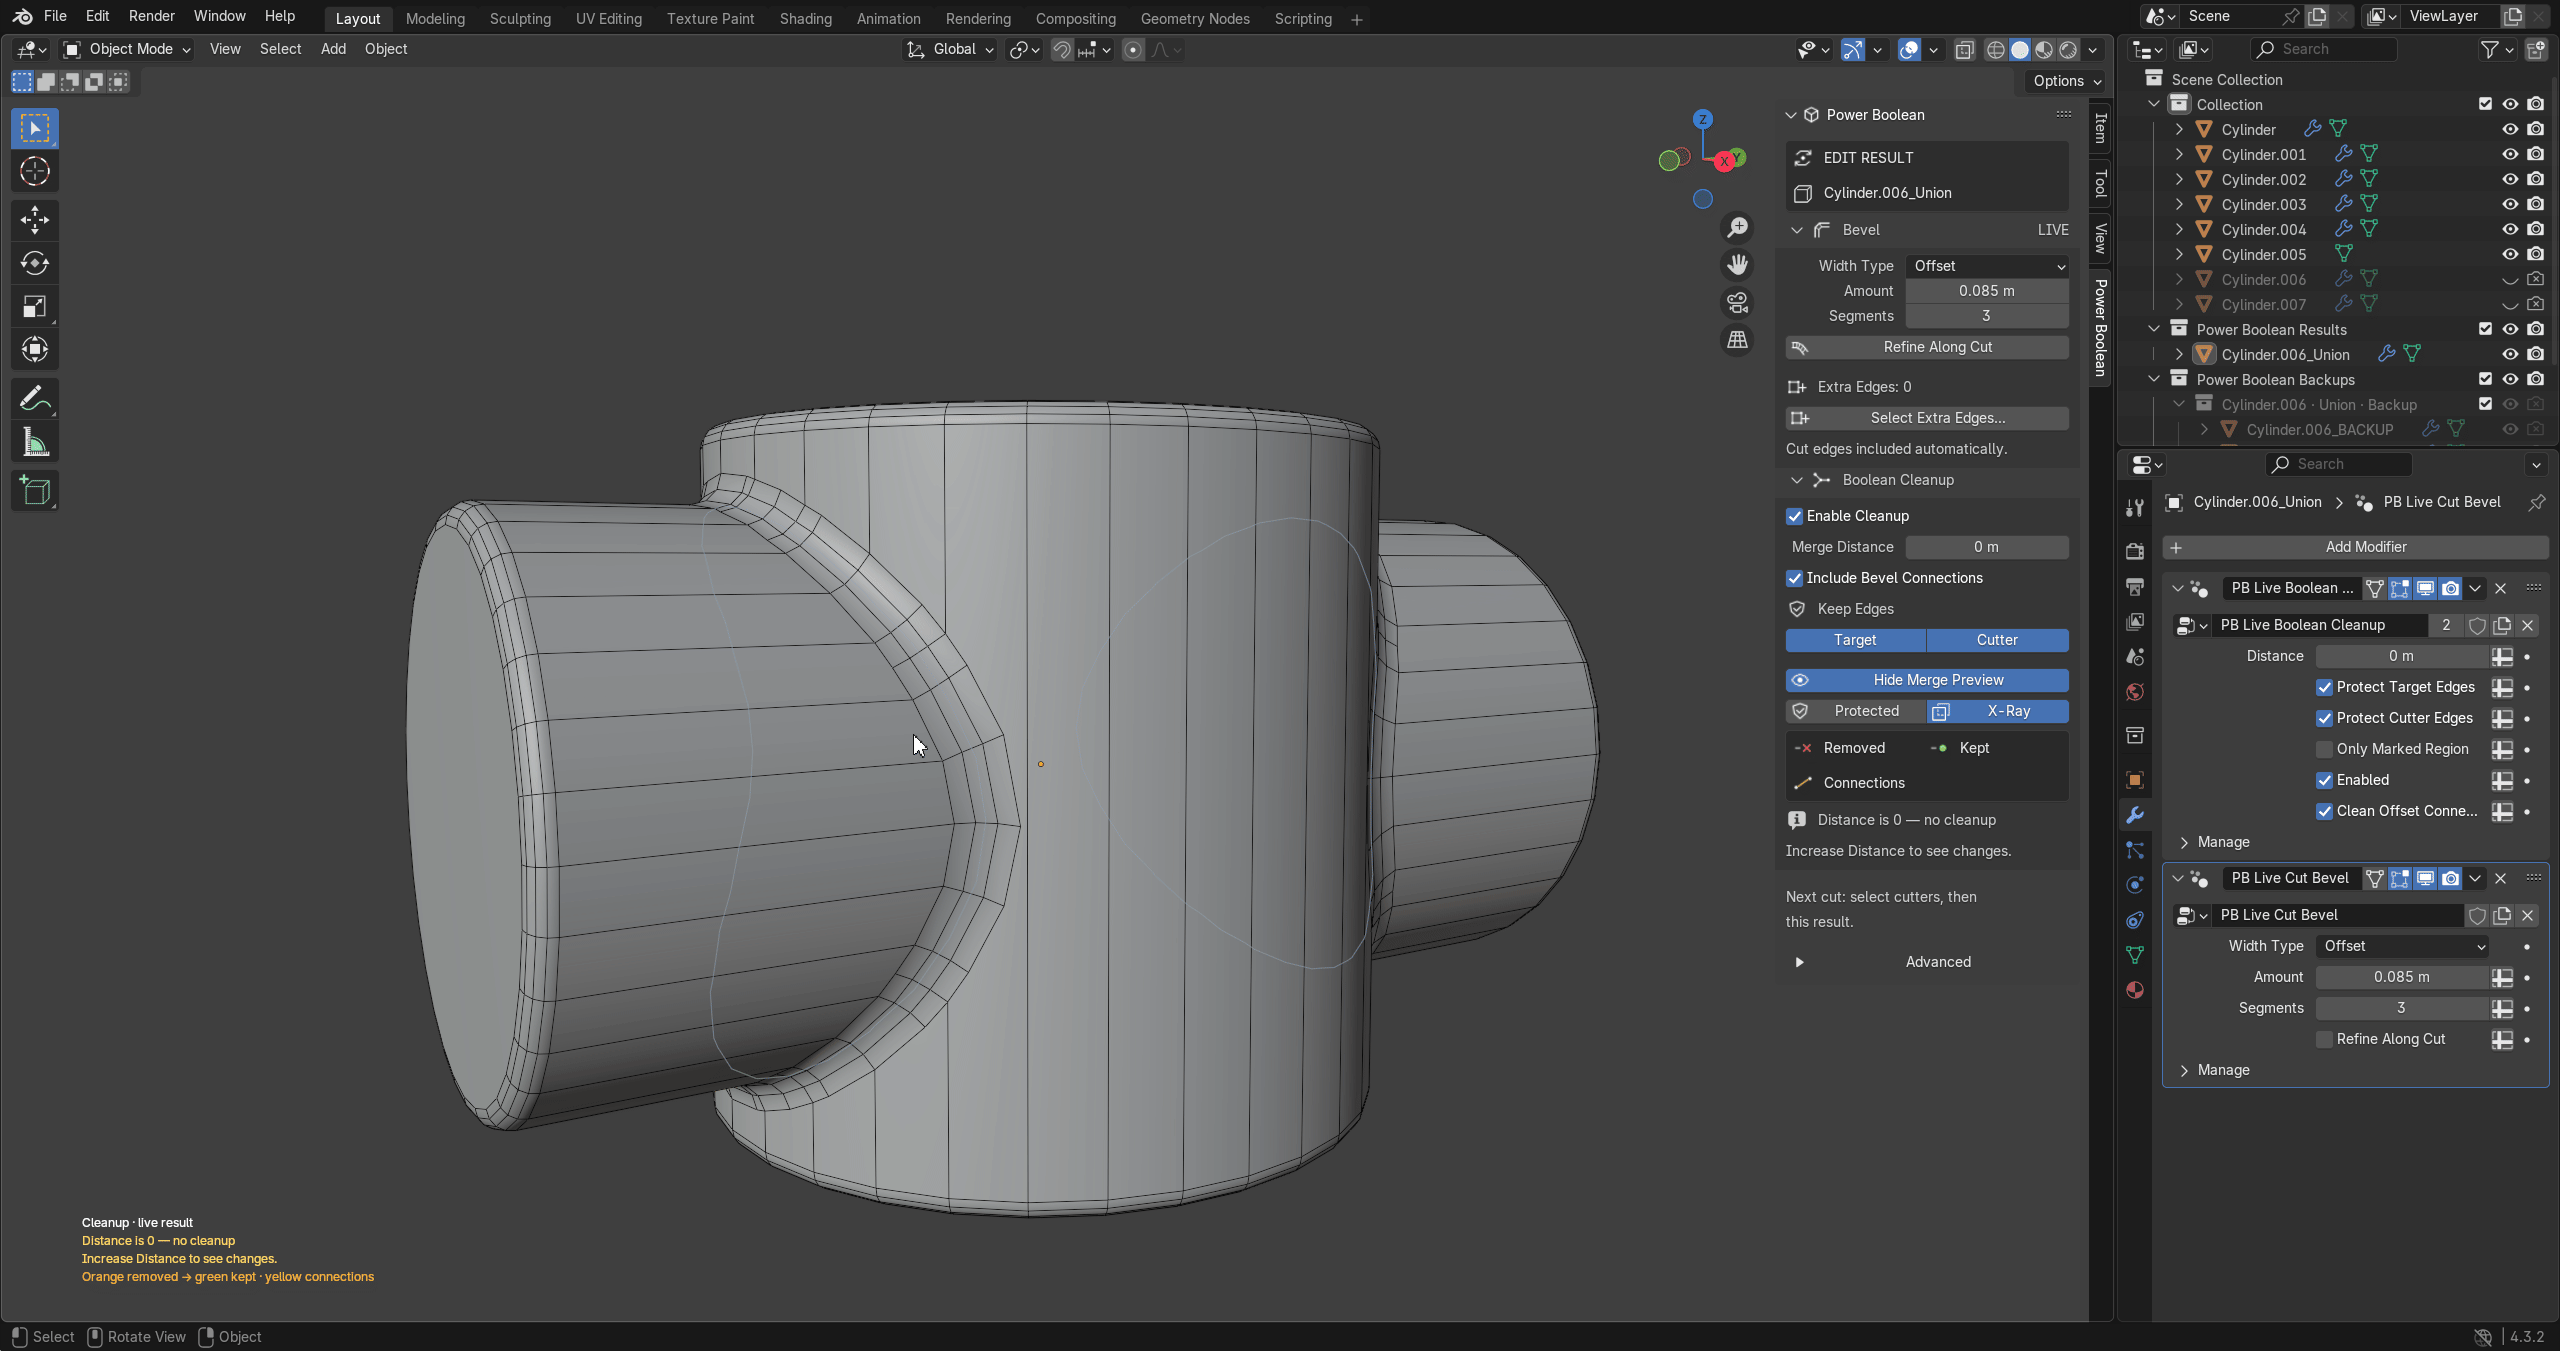Switch perspective/orthographic grid icon
Viewport: 2560px width, 1351px height.
tap(1737, 340)
